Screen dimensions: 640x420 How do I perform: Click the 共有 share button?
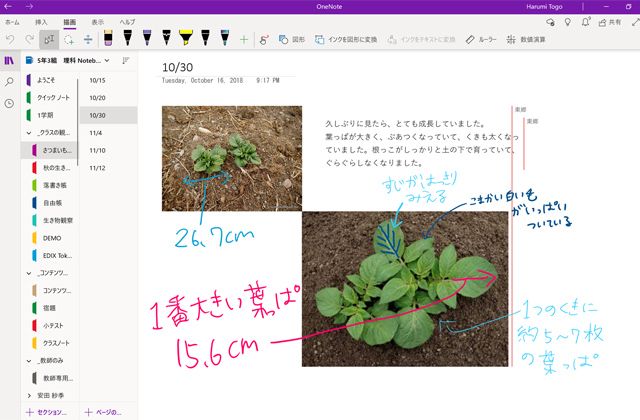610,22
